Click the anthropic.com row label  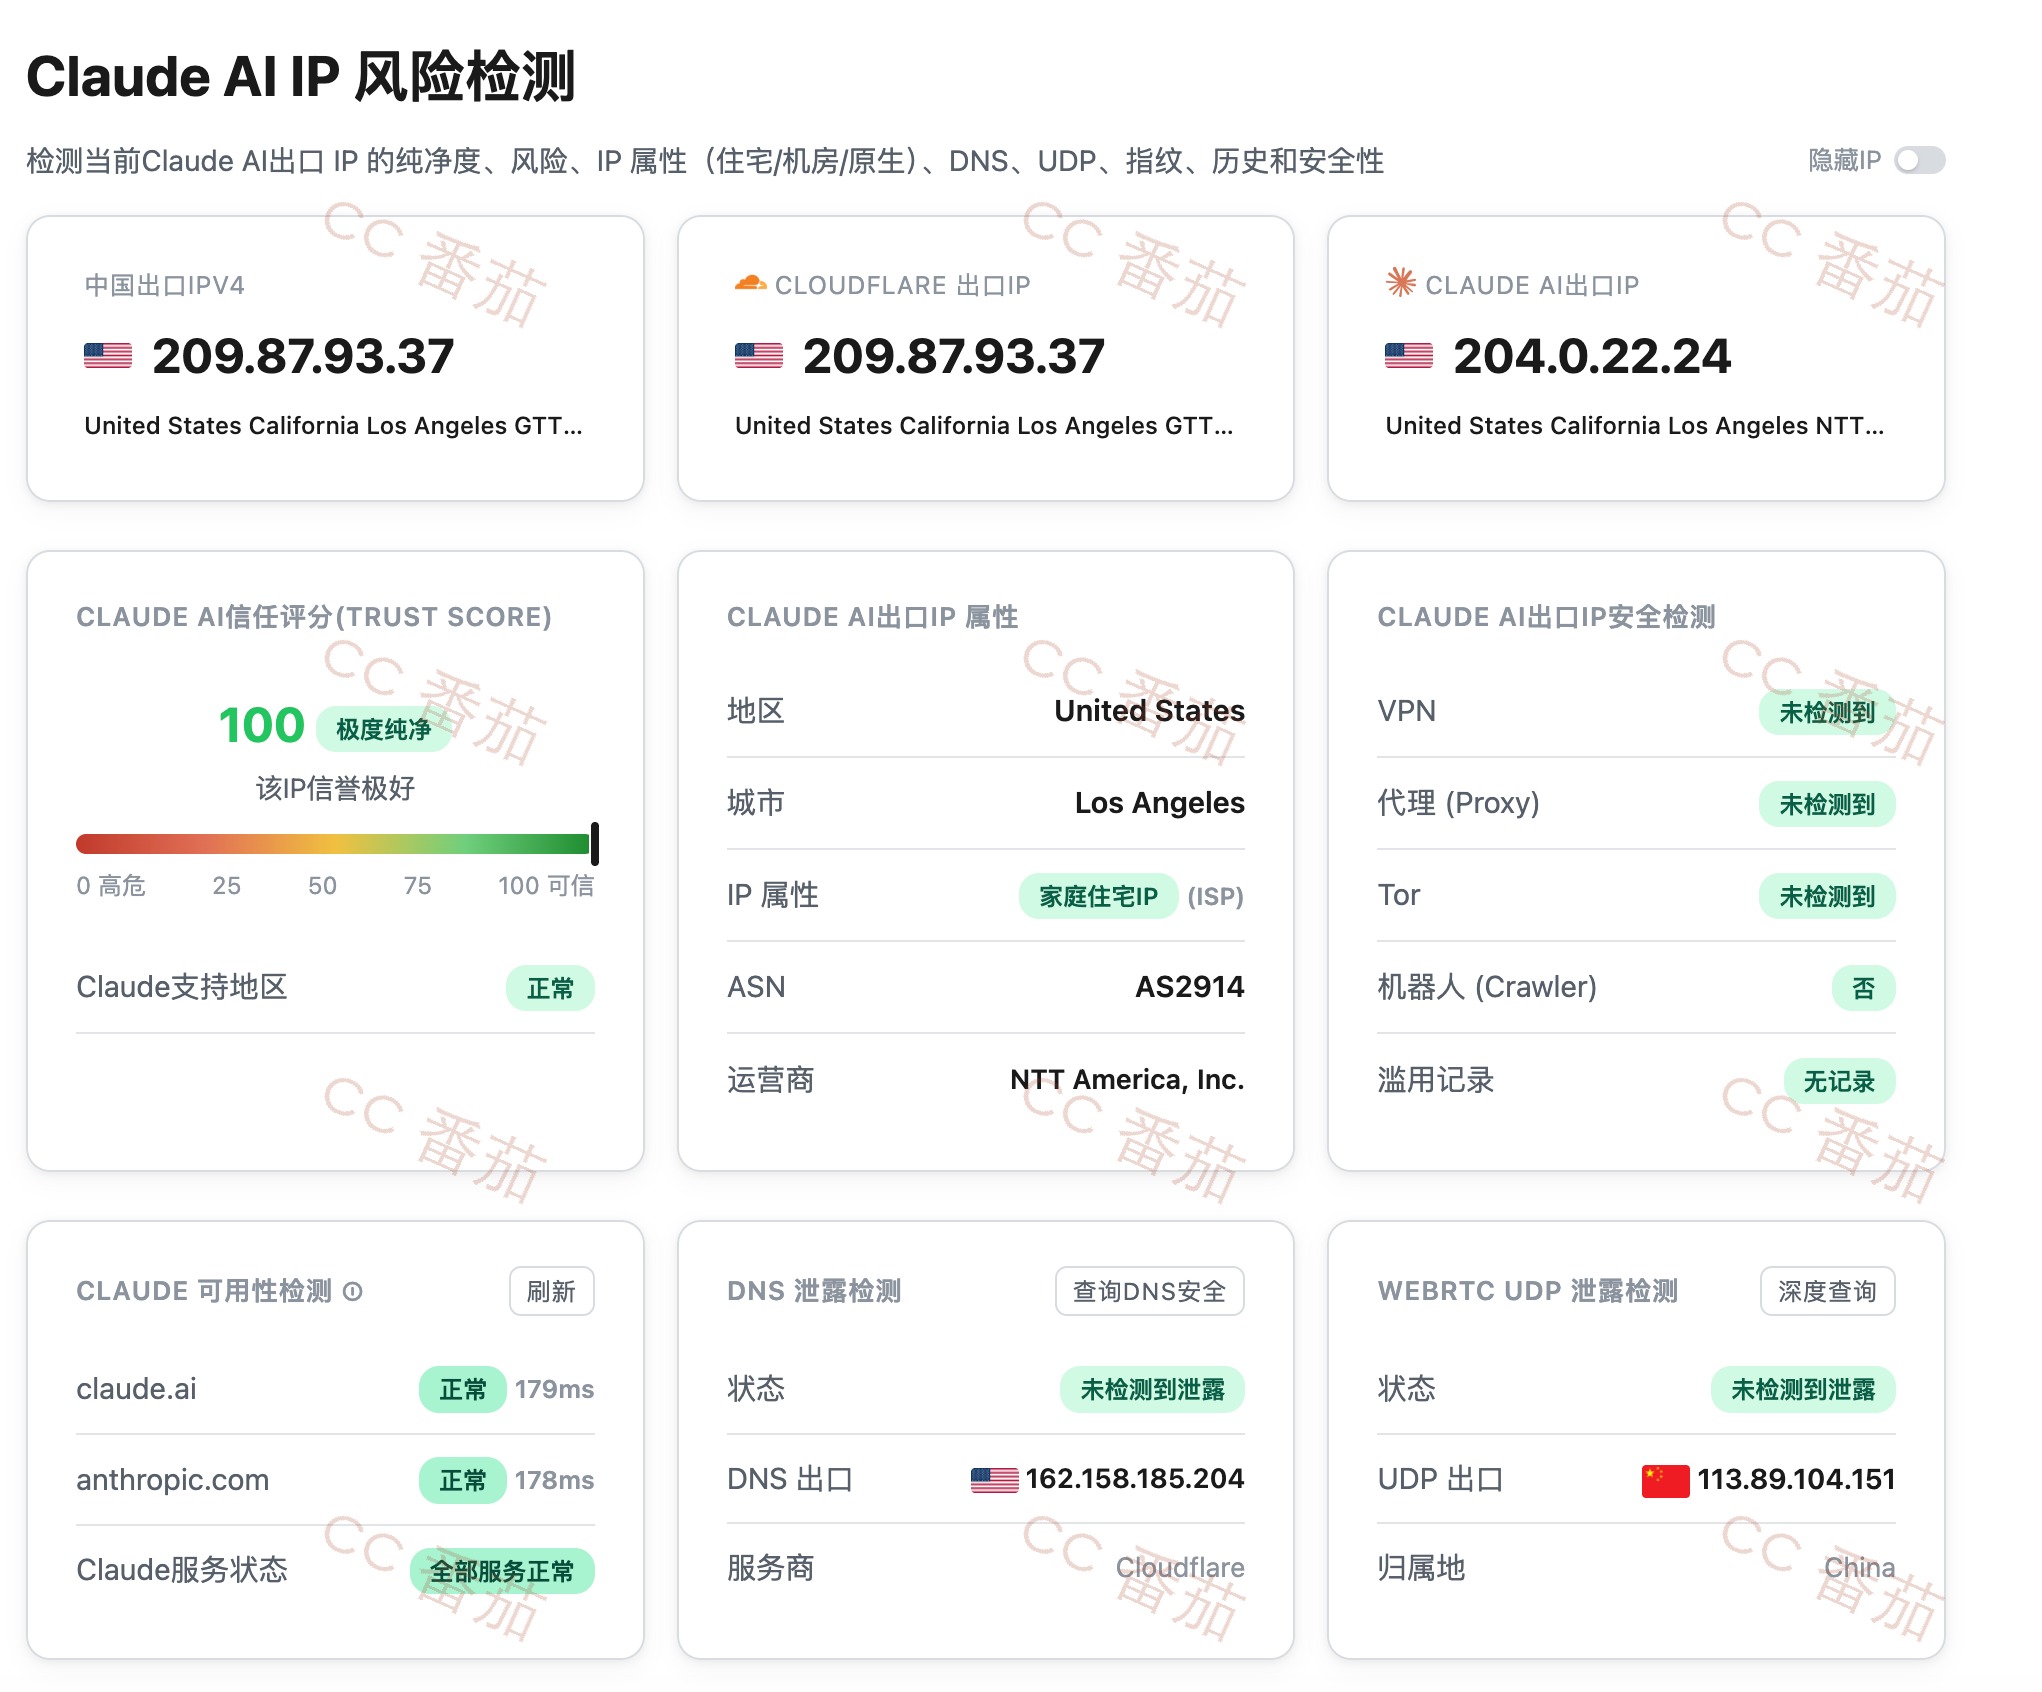coord(173,1479)
